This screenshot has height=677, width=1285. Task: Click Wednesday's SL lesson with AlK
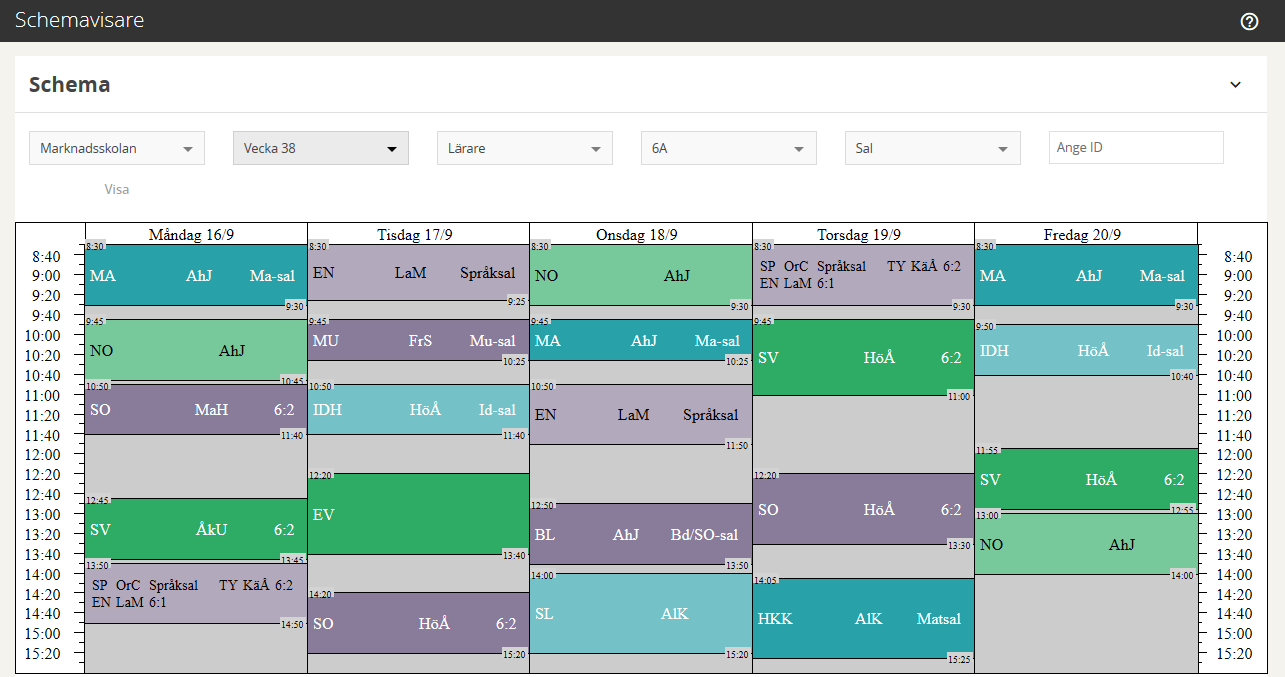640,613
